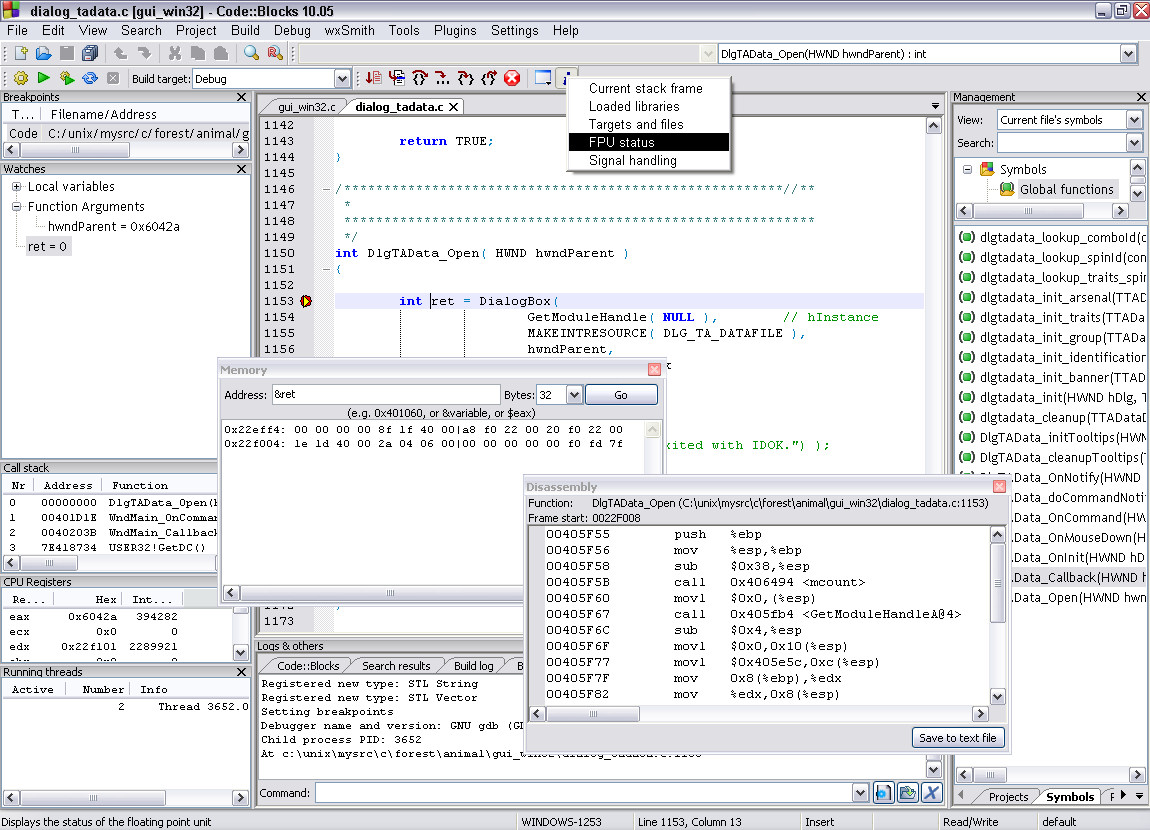1150x830 pixels.
Task: Open the Debugging windows toolbar icon
Action: click(x=543, y=78)
